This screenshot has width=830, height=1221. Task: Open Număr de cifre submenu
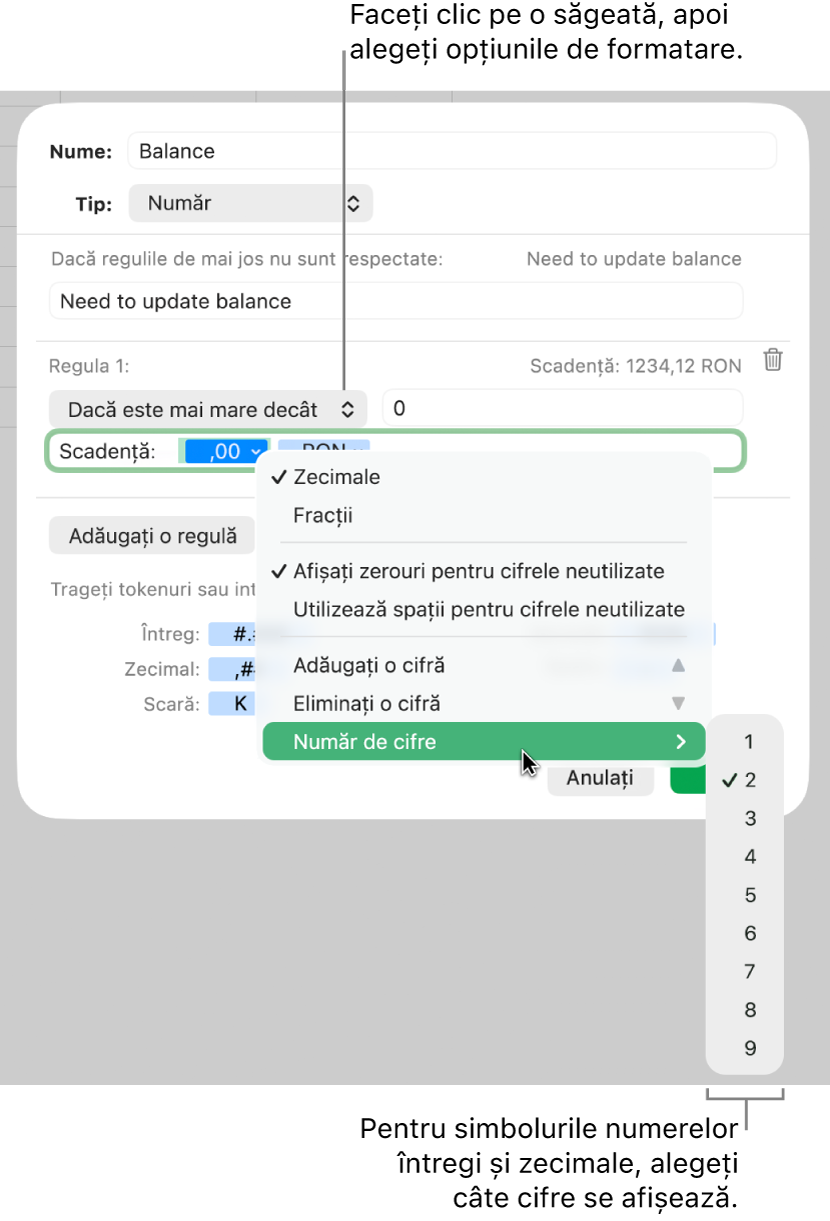[484, 742]
